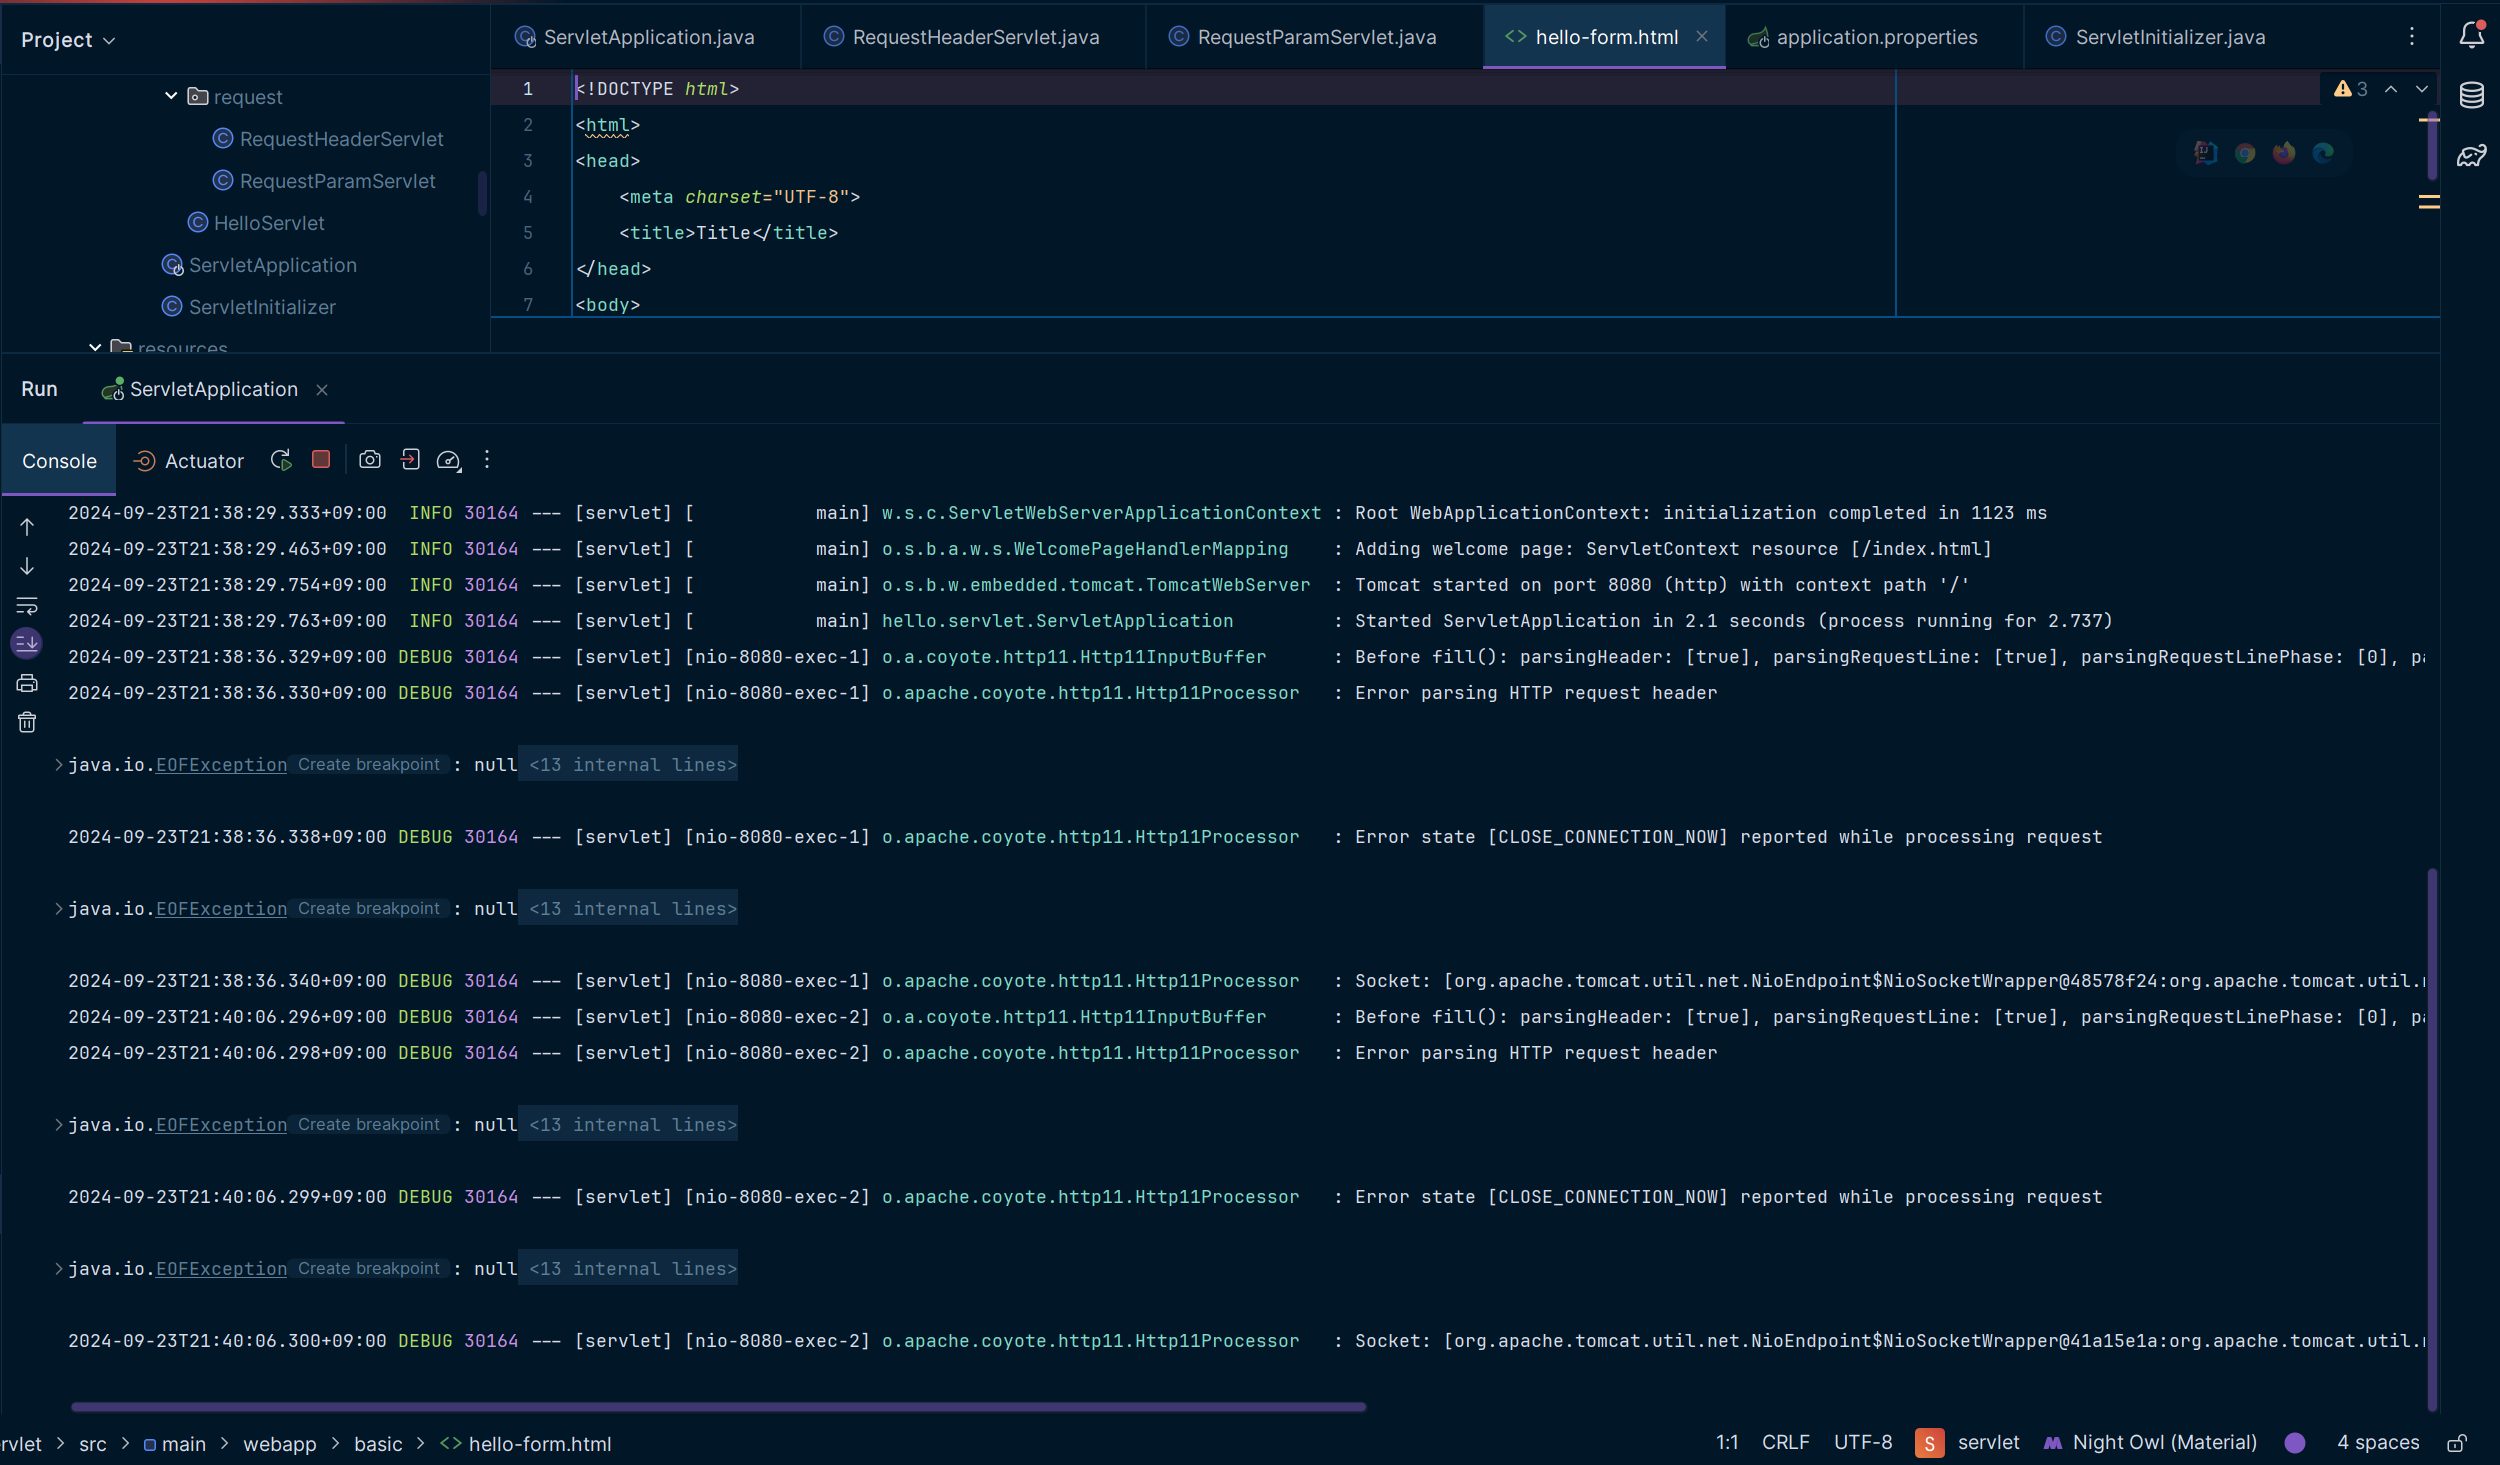The width and height of the screenshot is (2500, 1465).
Task: Open hello-form.html in Firefox browser icon
Action: [2284, 153]
